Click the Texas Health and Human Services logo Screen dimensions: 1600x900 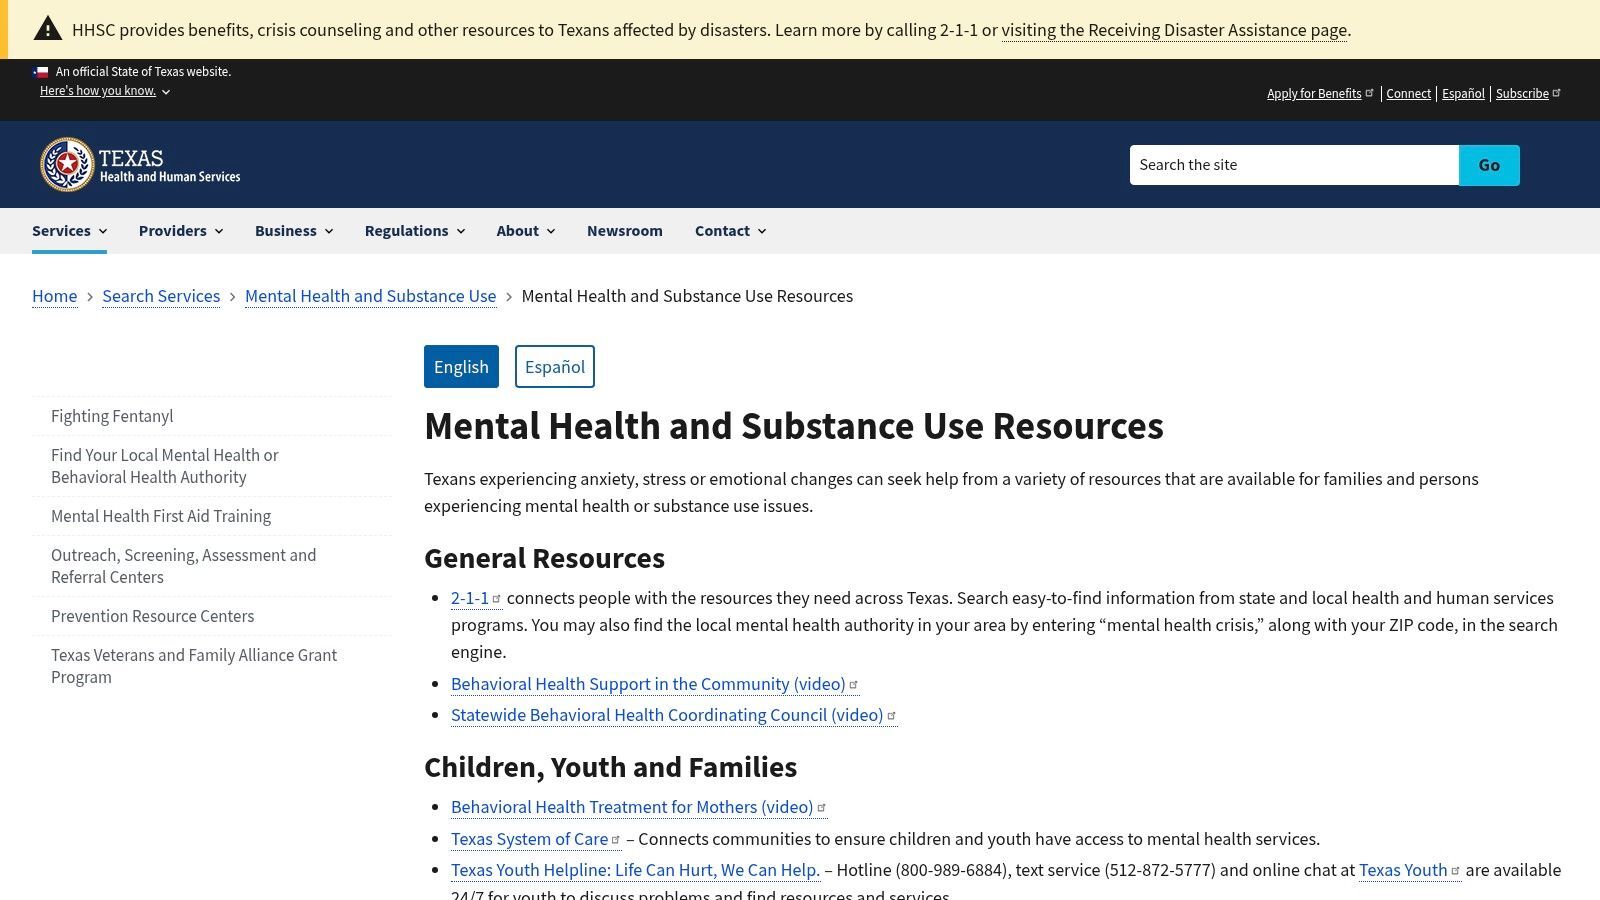click(x=140, y=165)
